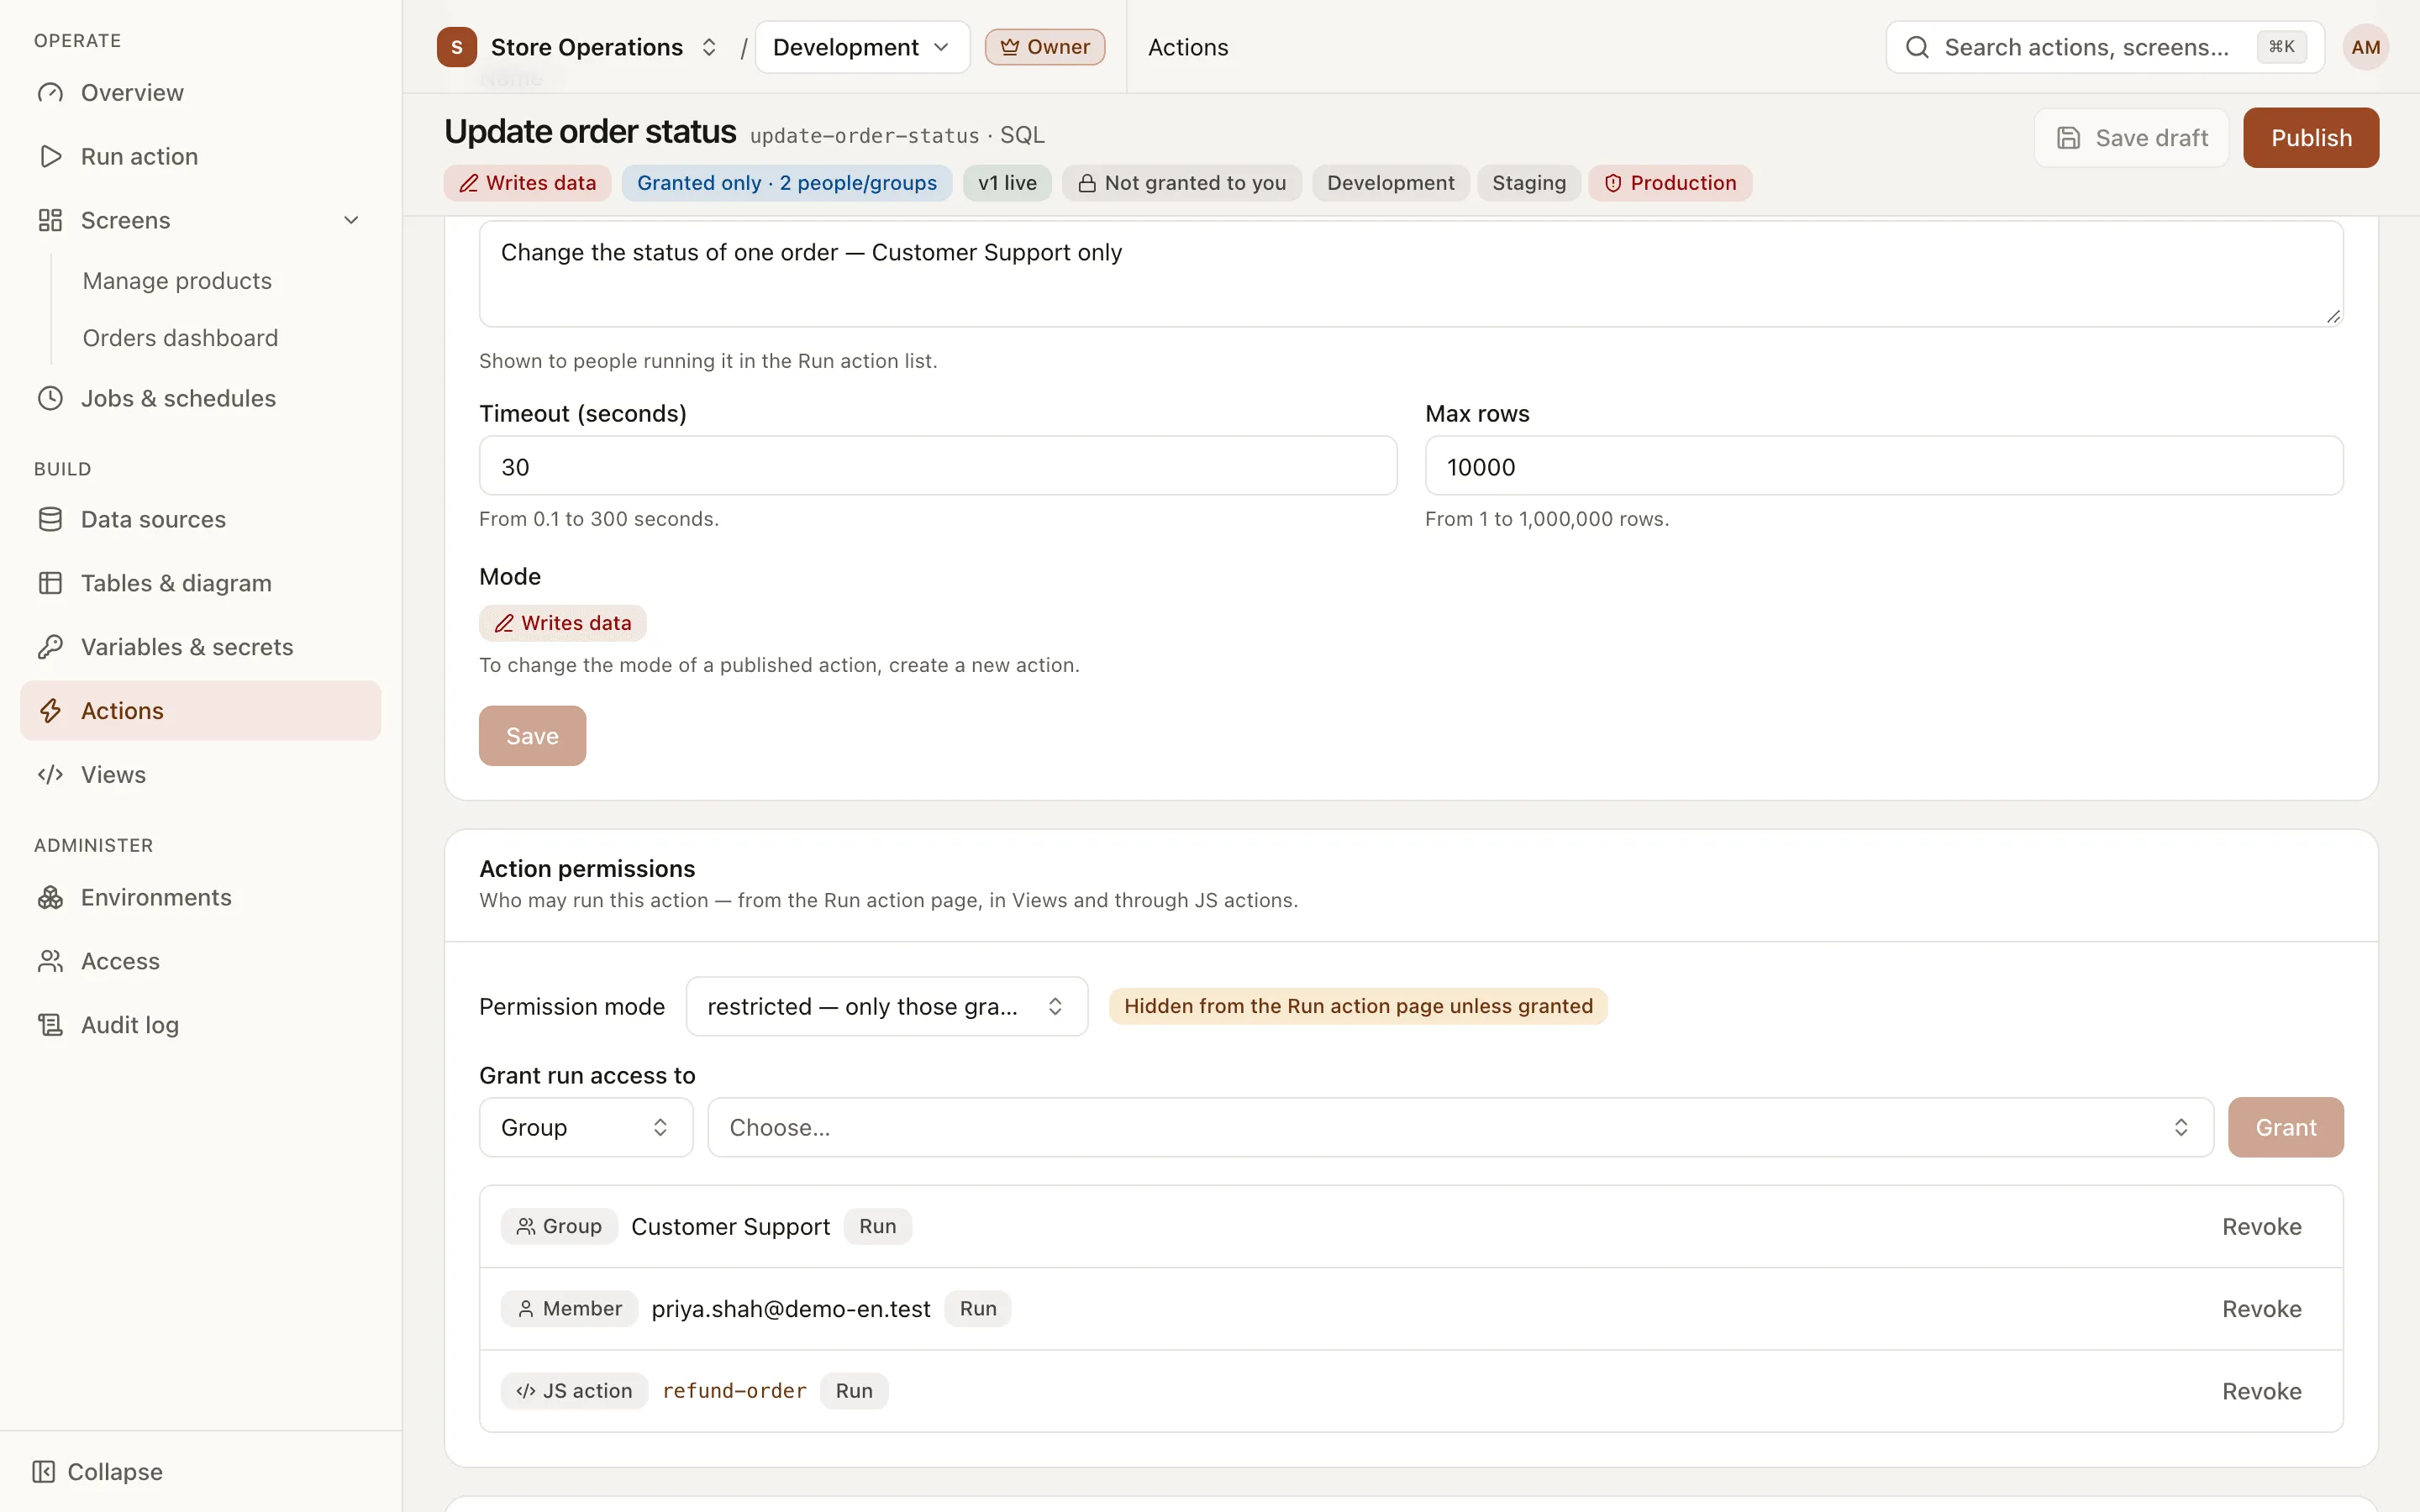
Task: Open the Development environment dropdown
Action: coord(862,47)
